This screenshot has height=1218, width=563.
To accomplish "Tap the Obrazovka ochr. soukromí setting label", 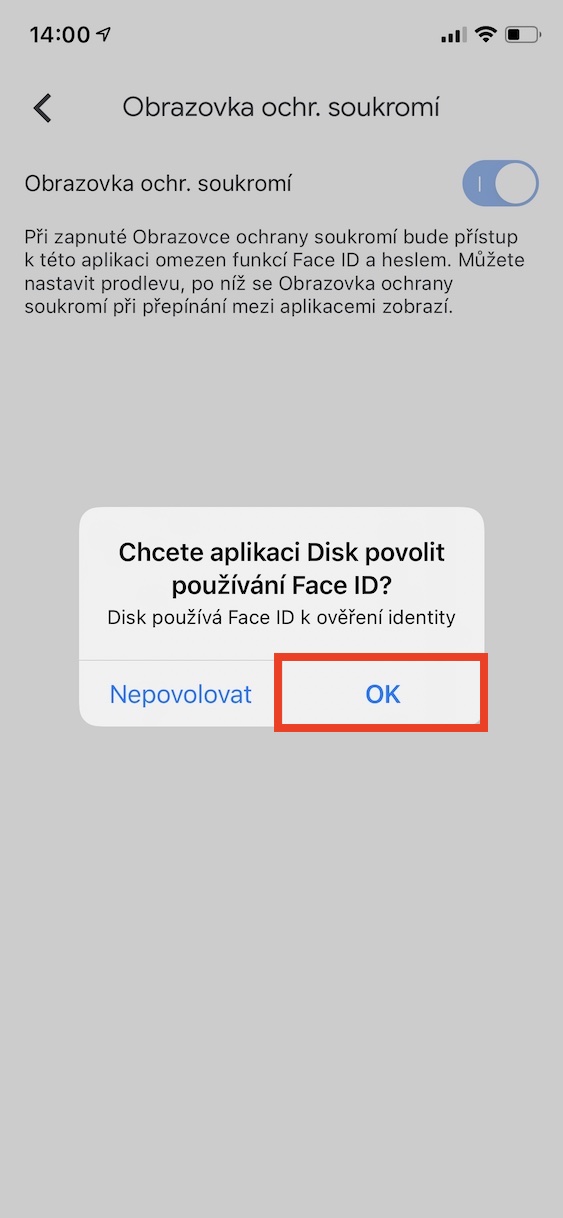I will [x=158, y=184].
